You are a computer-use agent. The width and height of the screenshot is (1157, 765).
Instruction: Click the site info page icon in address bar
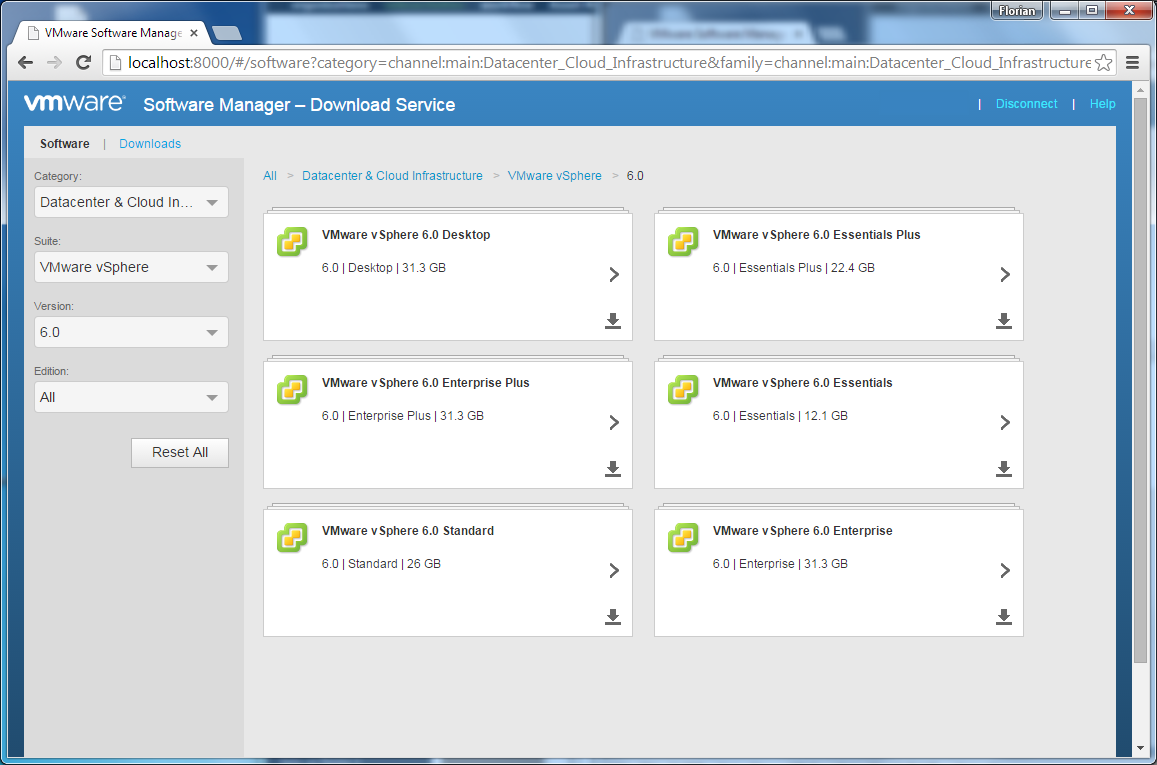[x=115, y=63]
